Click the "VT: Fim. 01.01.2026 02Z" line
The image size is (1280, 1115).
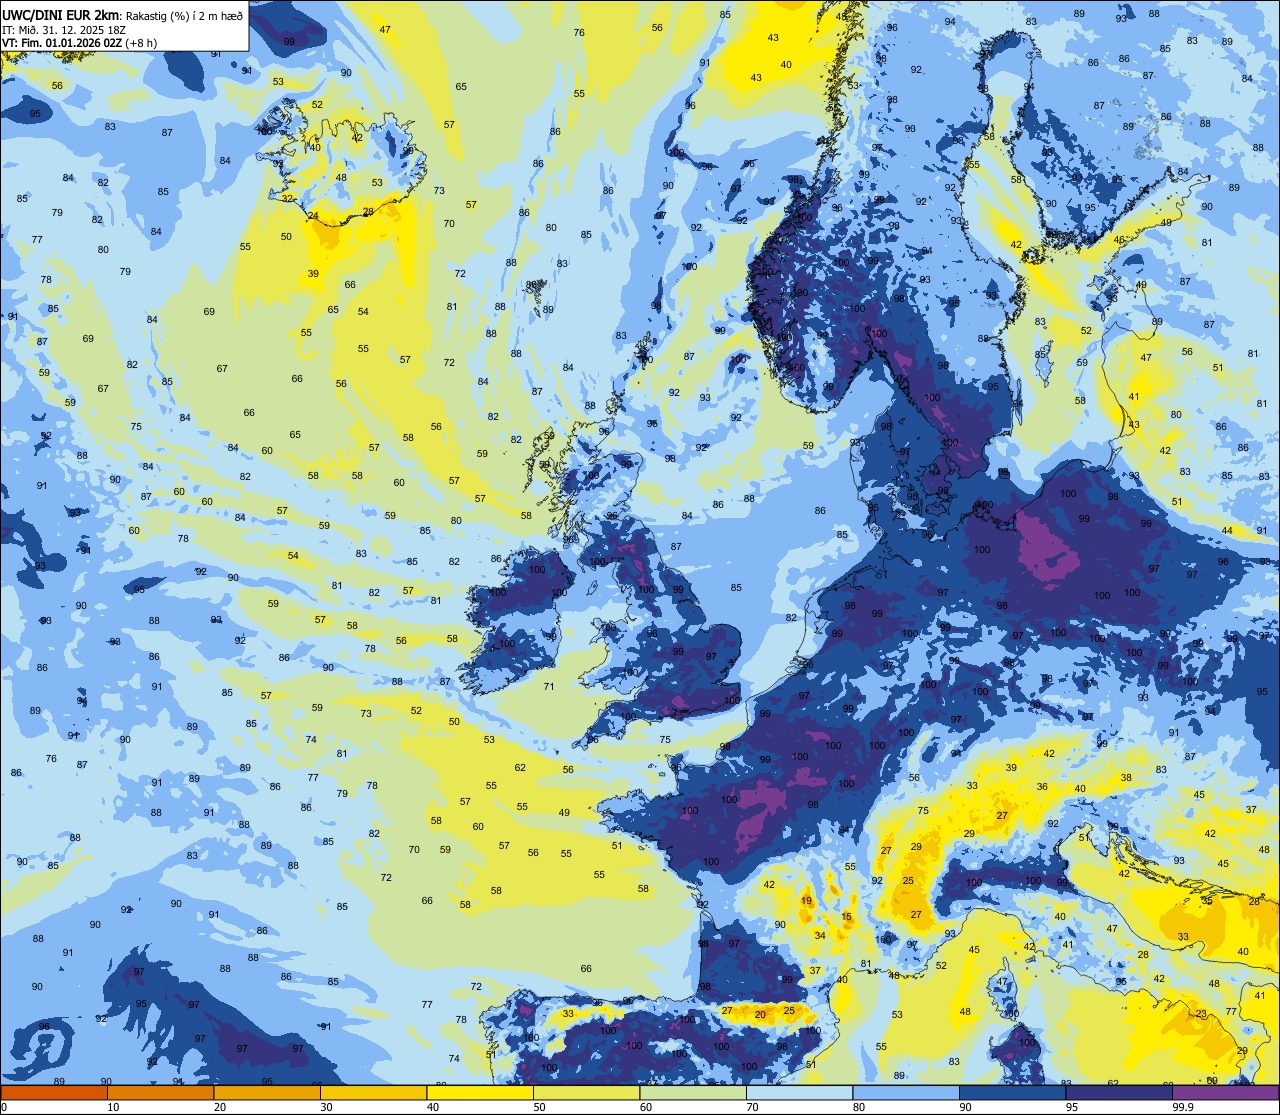[x=62, y=42]
